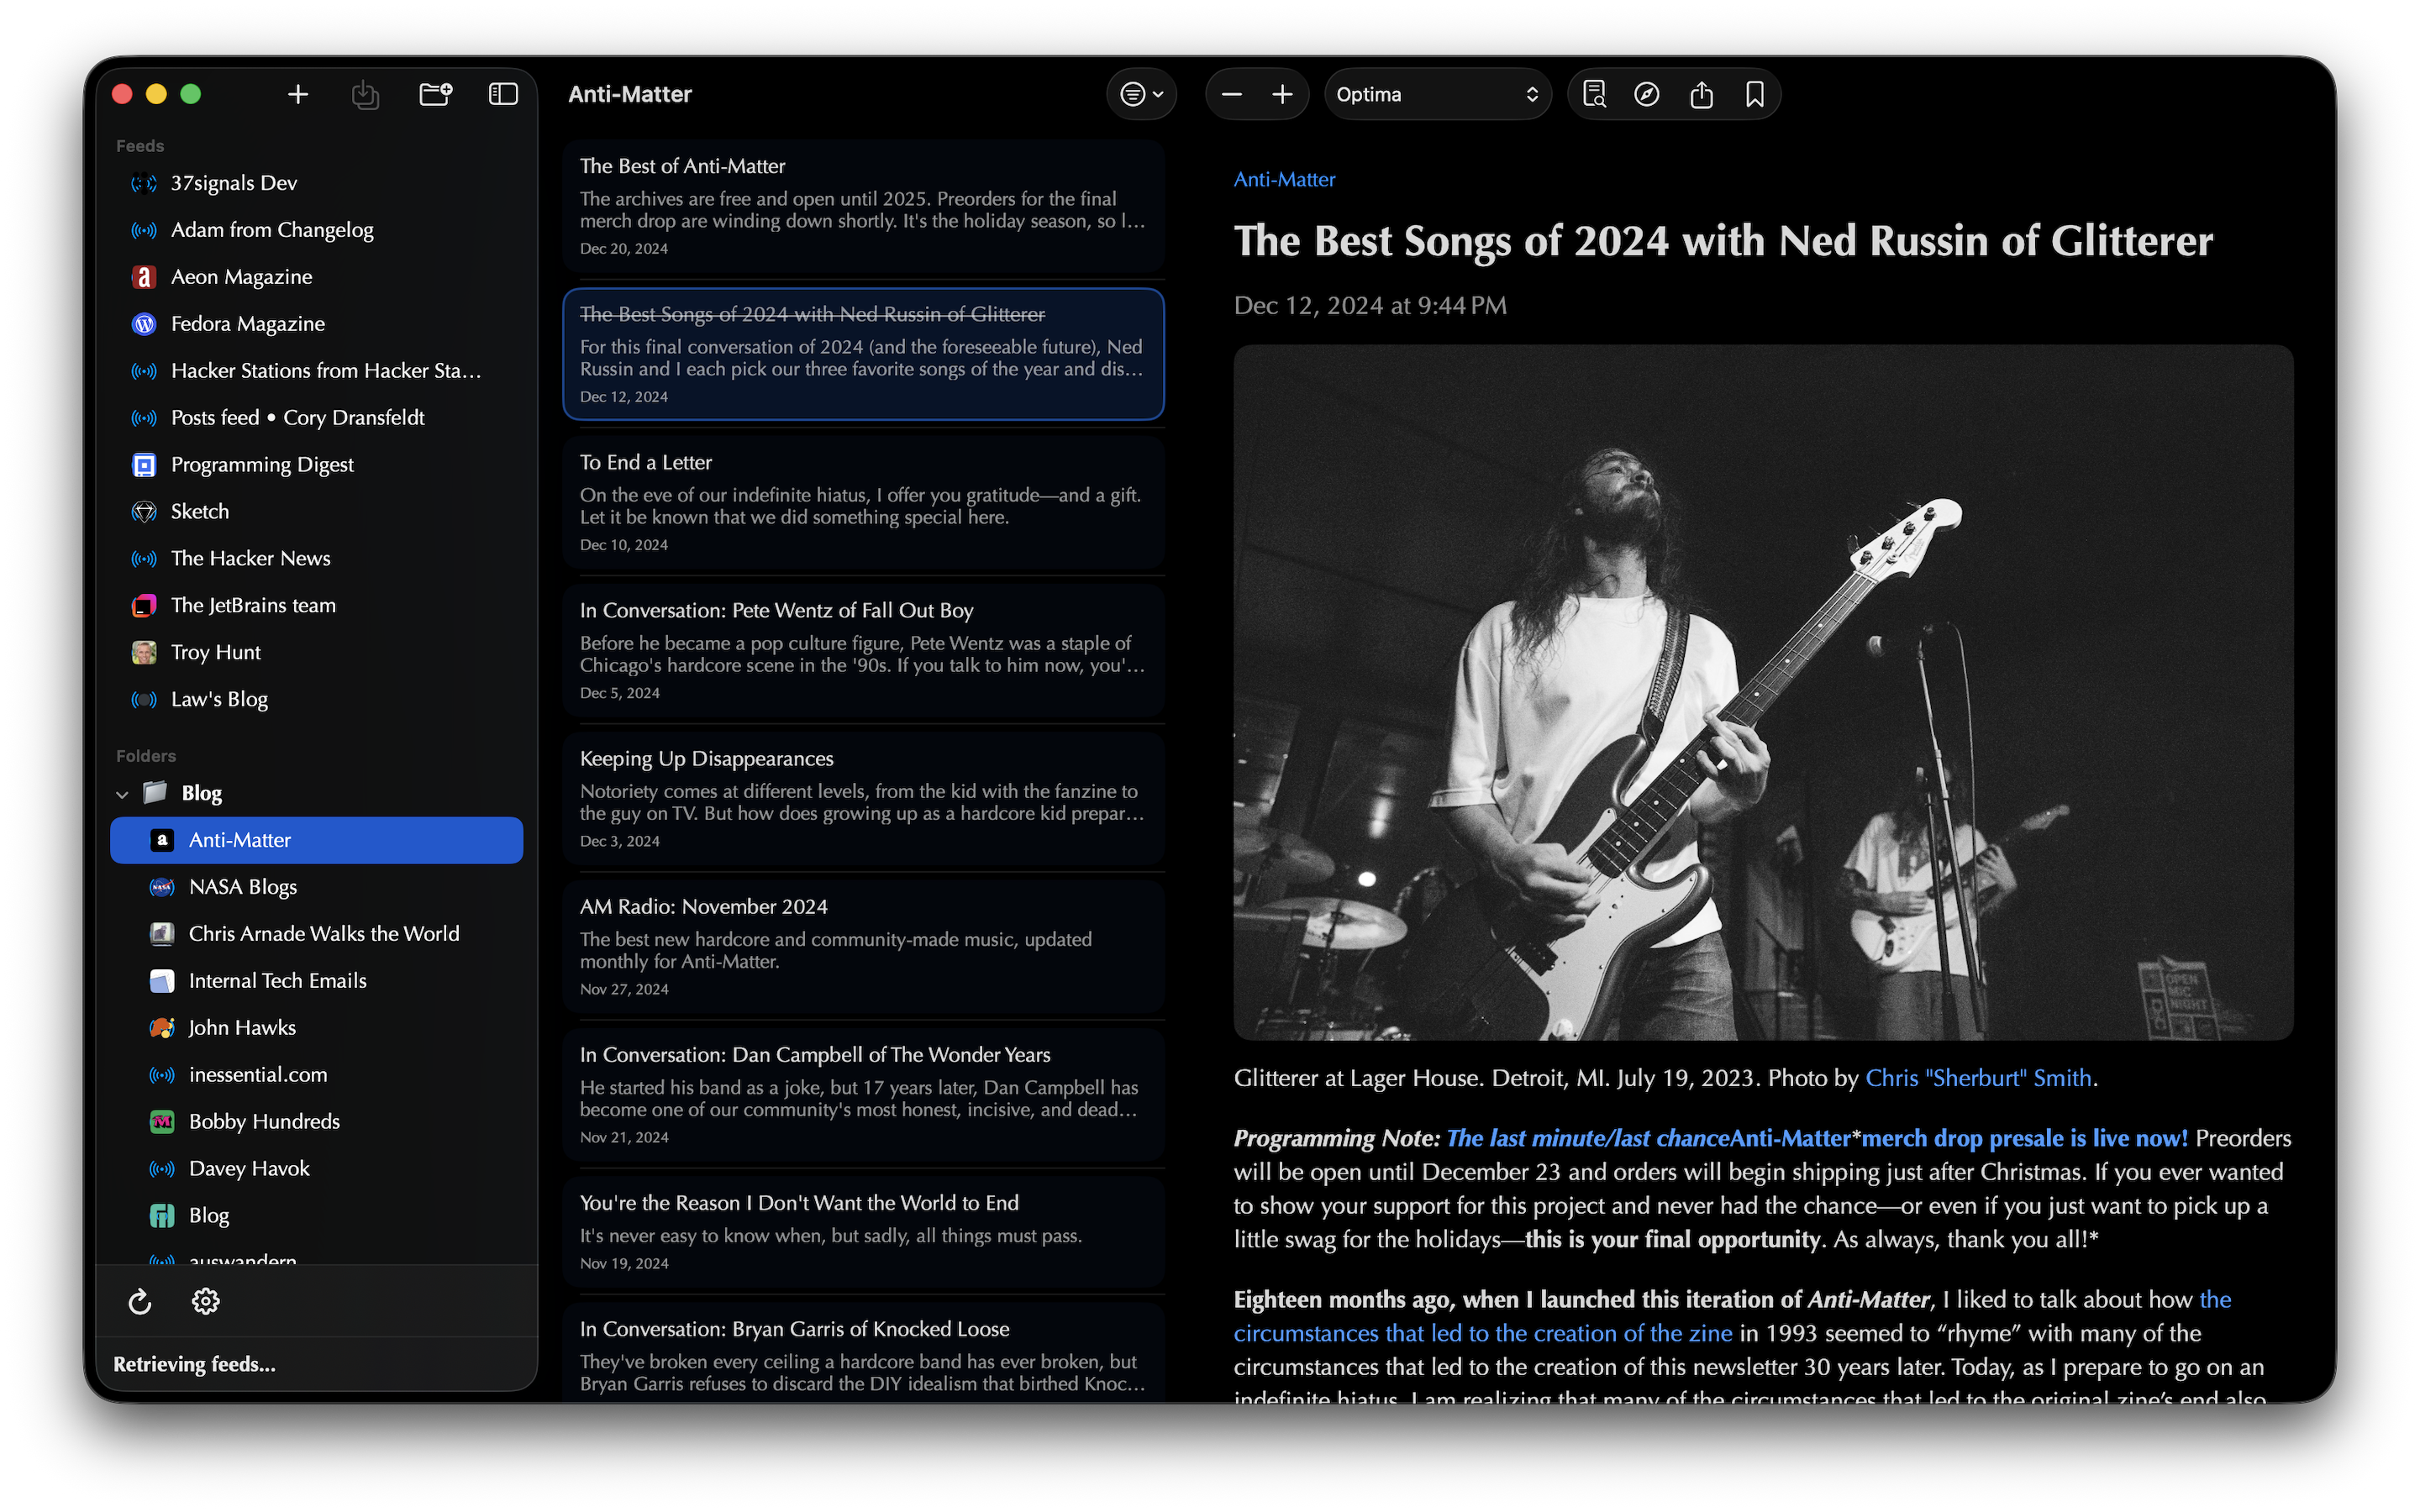Image resolution: width=2420 pixels, height=1512 pixels.
Task: Toggle the sidebar visibility
Action: [x=503, y=93]
